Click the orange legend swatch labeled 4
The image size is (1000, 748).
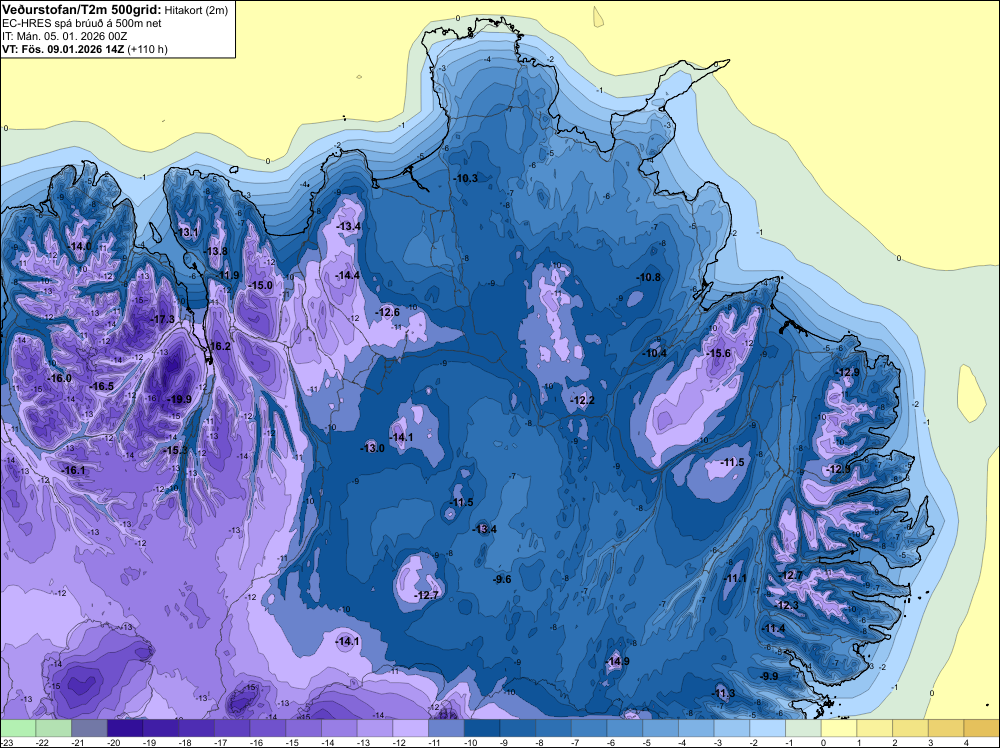(982, 728)
